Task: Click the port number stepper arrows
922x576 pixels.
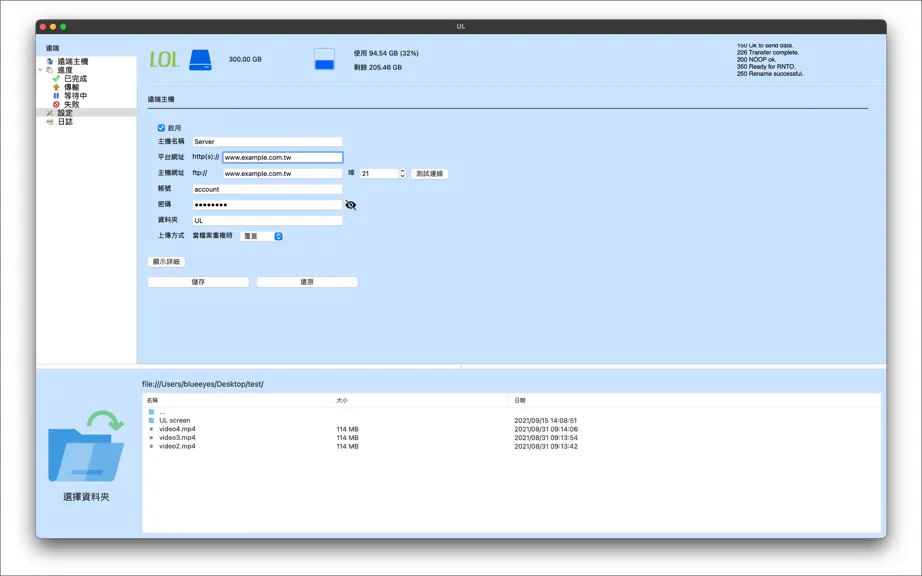Action: coord(403,173)
